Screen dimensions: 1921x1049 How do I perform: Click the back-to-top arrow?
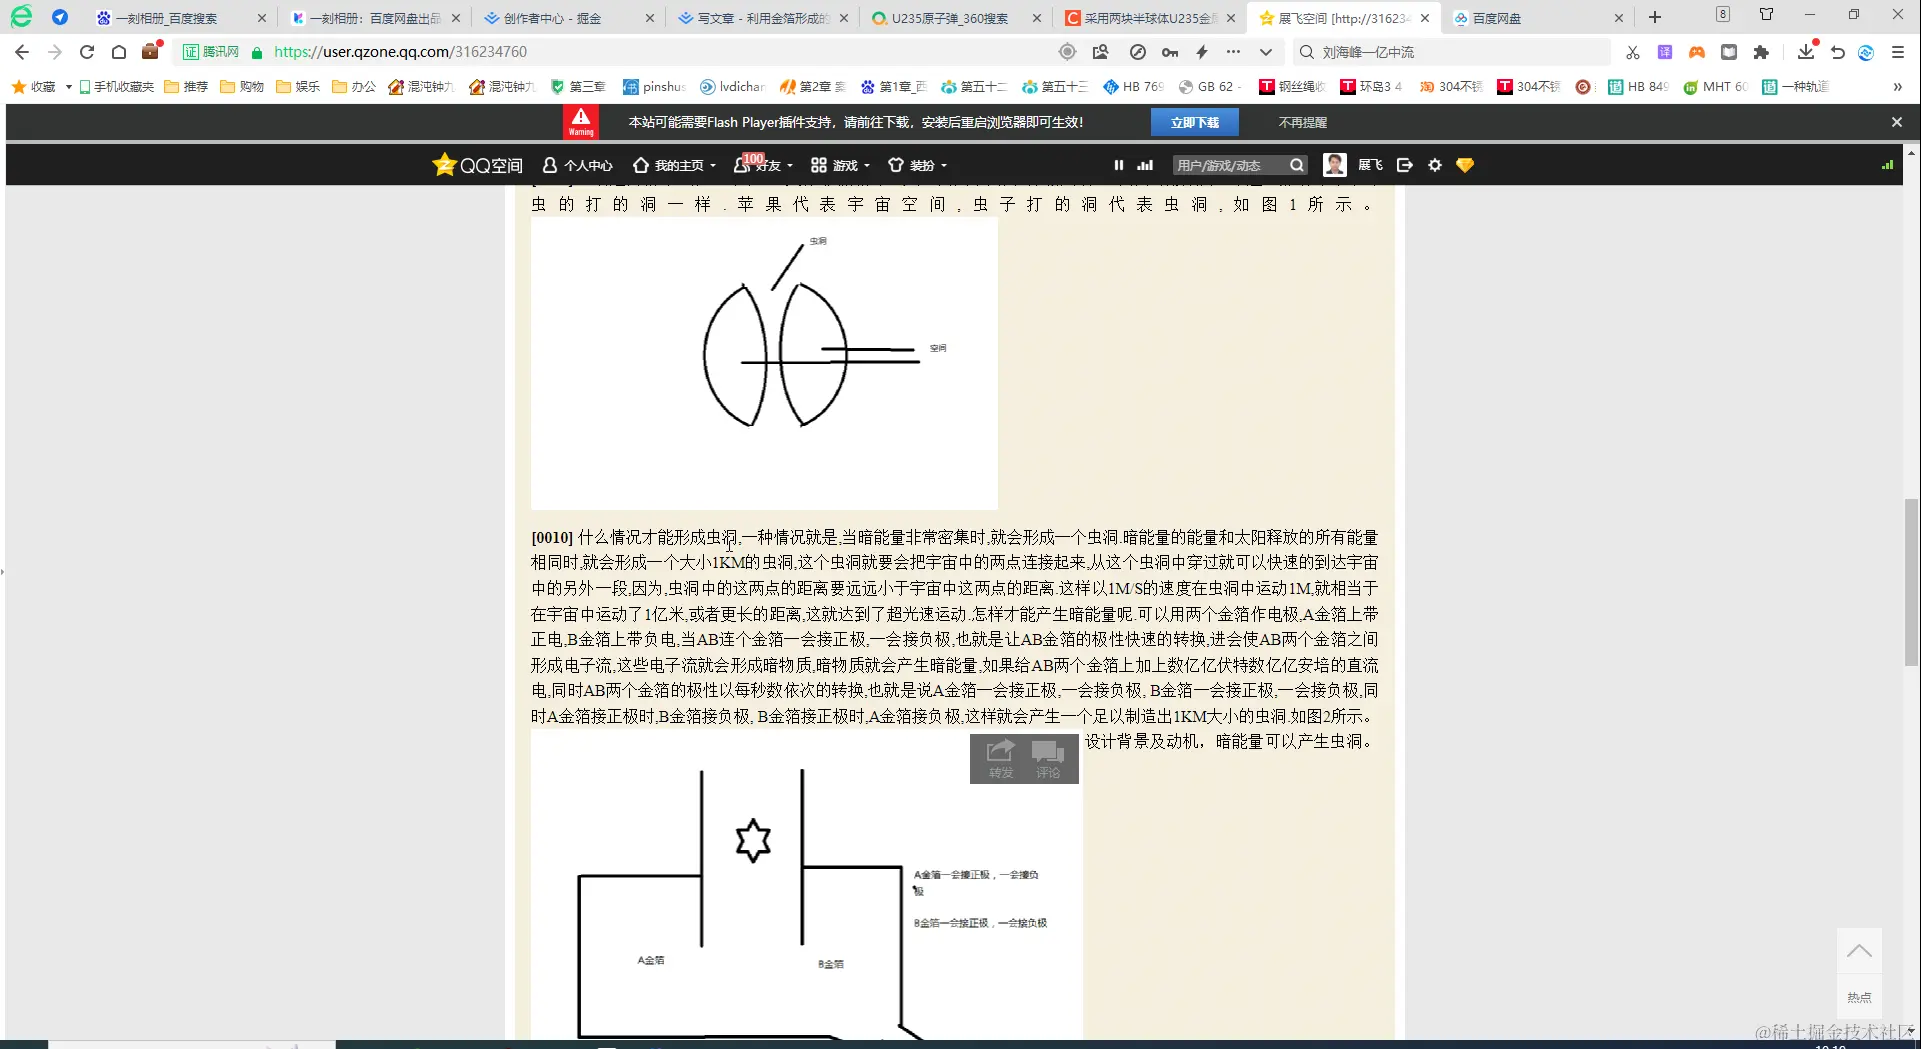[x=1859, y=949]
